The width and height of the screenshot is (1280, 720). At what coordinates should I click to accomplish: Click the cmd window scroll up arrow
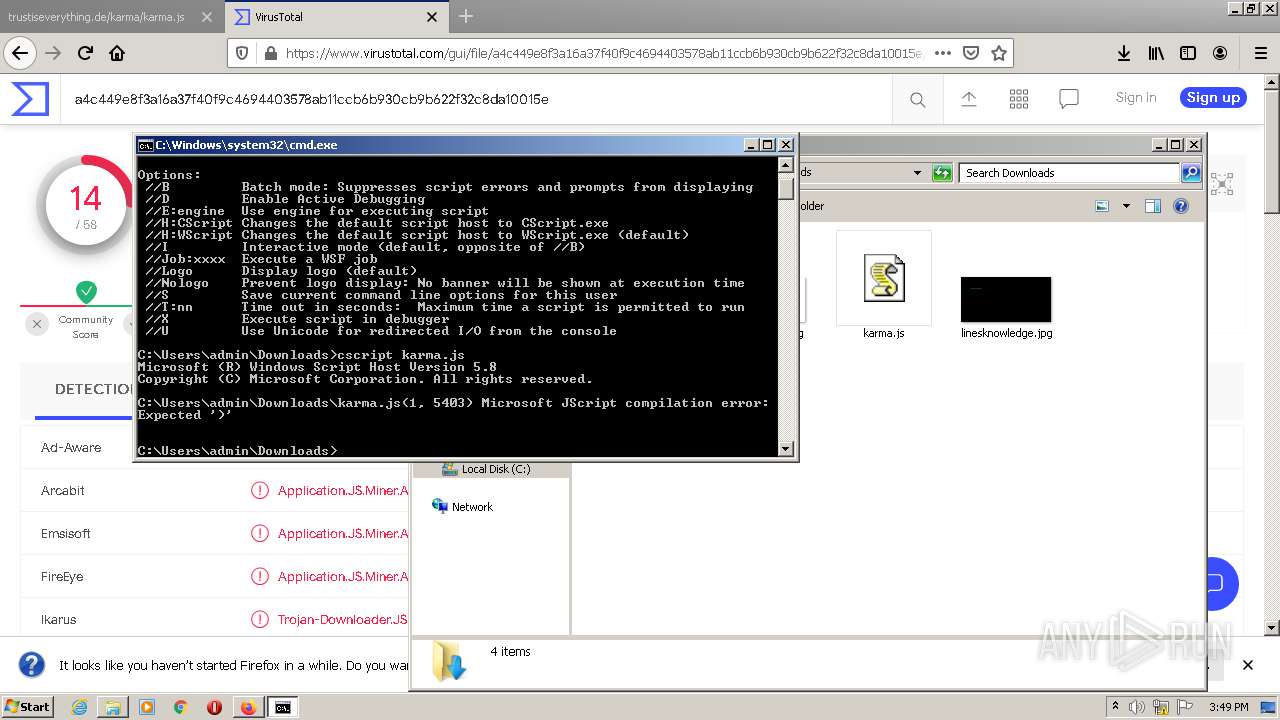coord(786,166)
